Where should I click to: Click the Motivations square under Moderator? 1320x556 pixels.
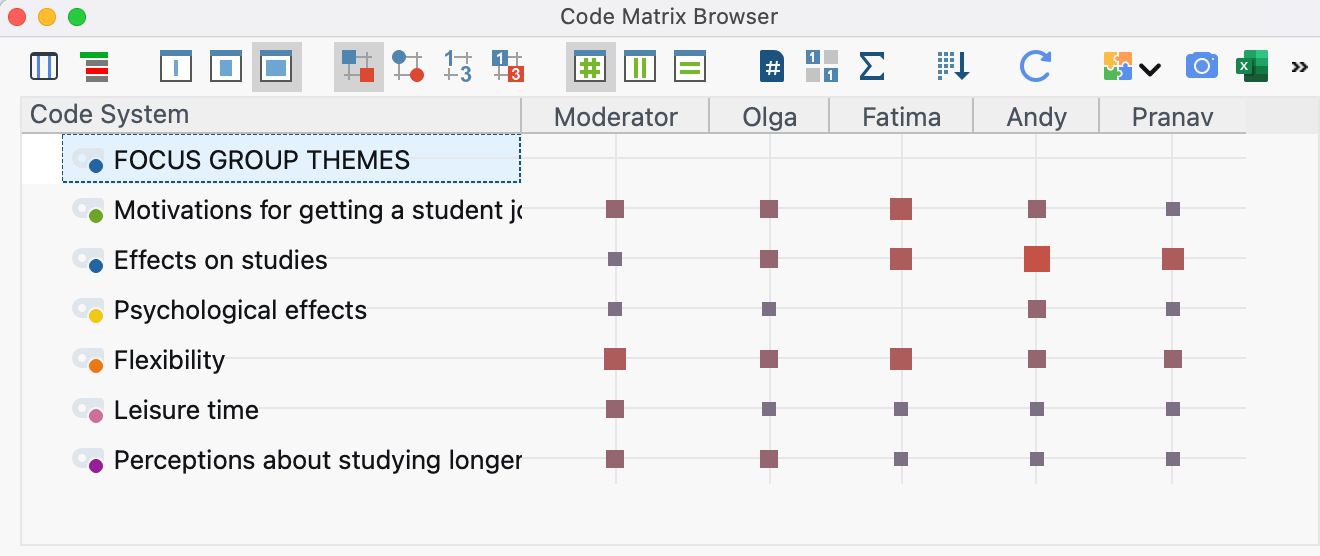615,209
